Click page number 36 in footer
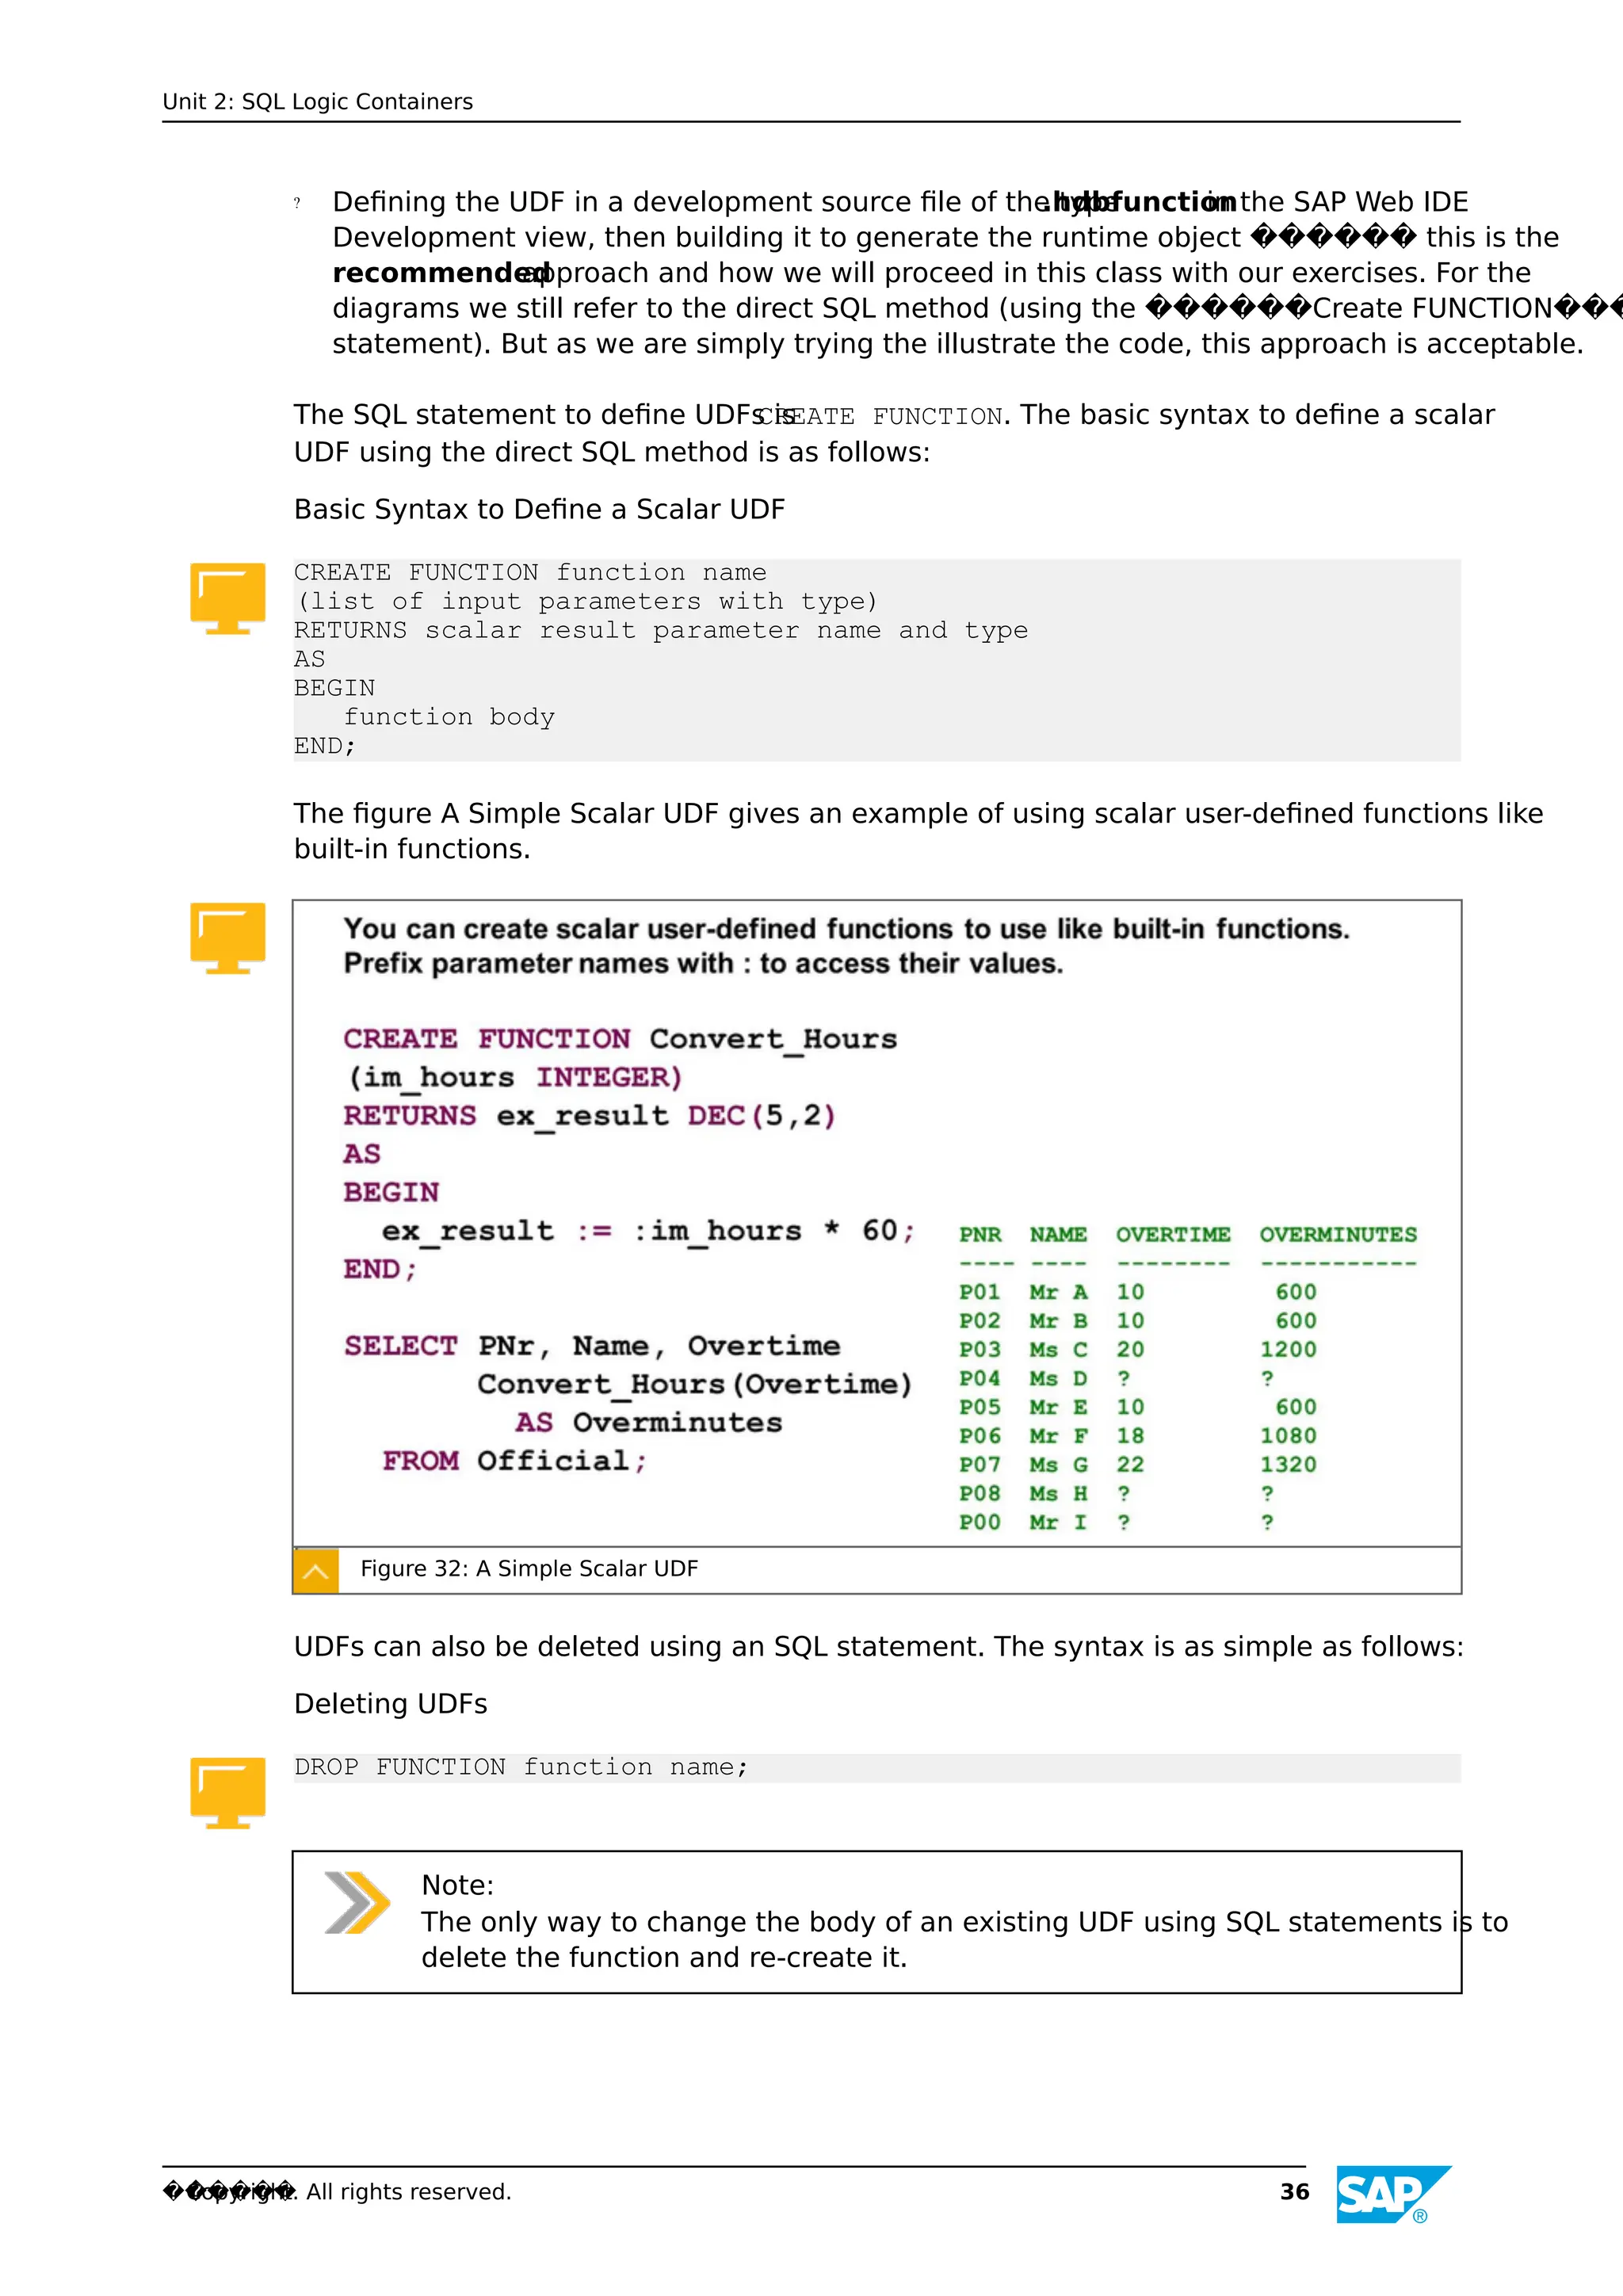 1294,2192
